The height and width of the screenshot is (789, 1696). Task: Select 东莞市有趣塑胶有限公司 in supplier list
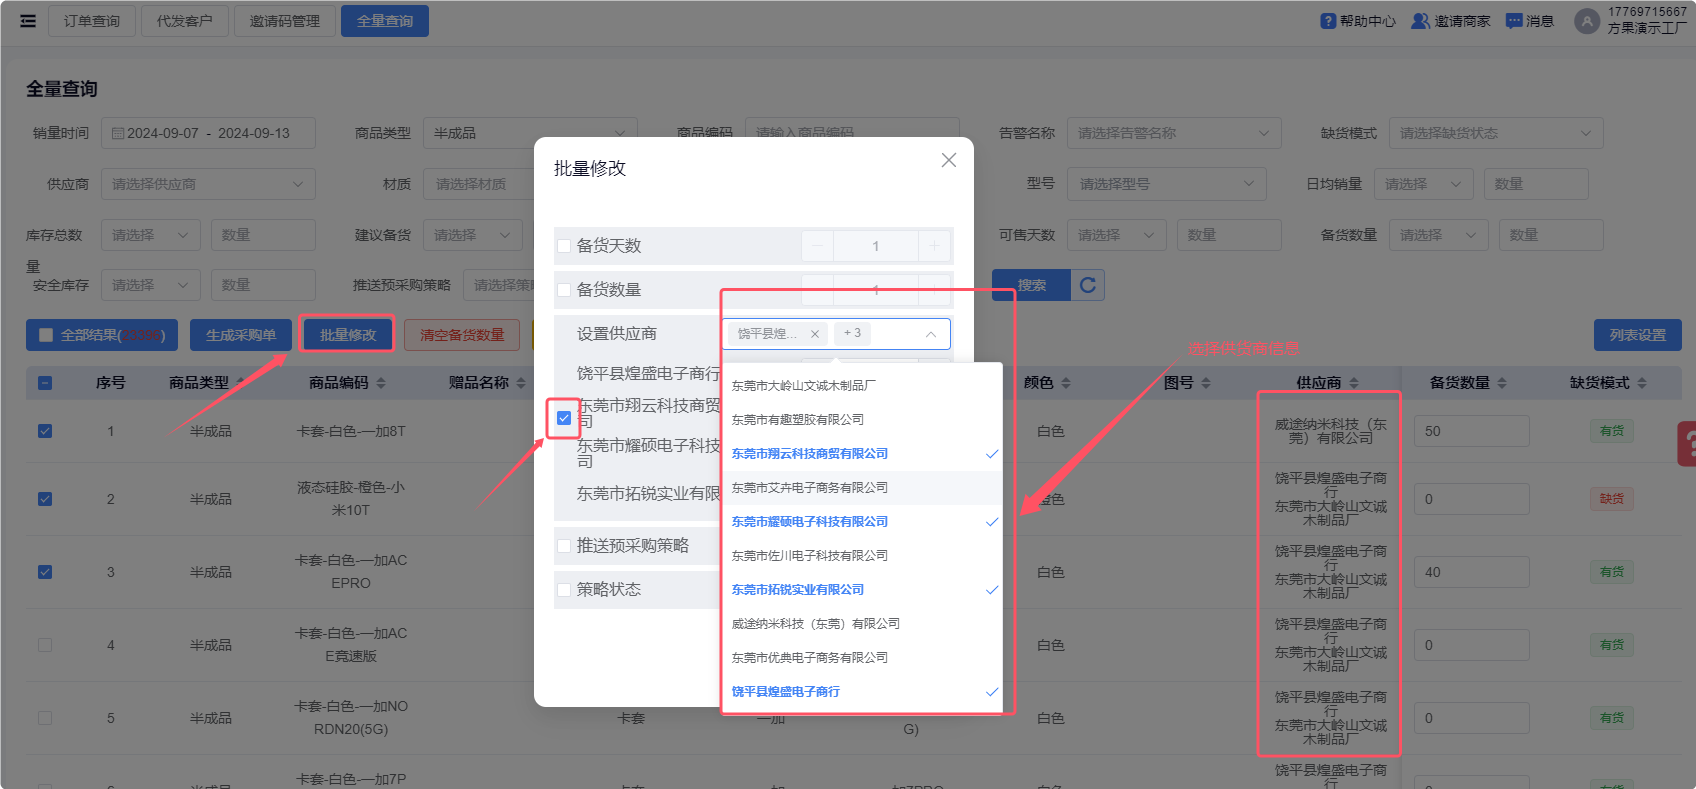click(x=862, y=420)
